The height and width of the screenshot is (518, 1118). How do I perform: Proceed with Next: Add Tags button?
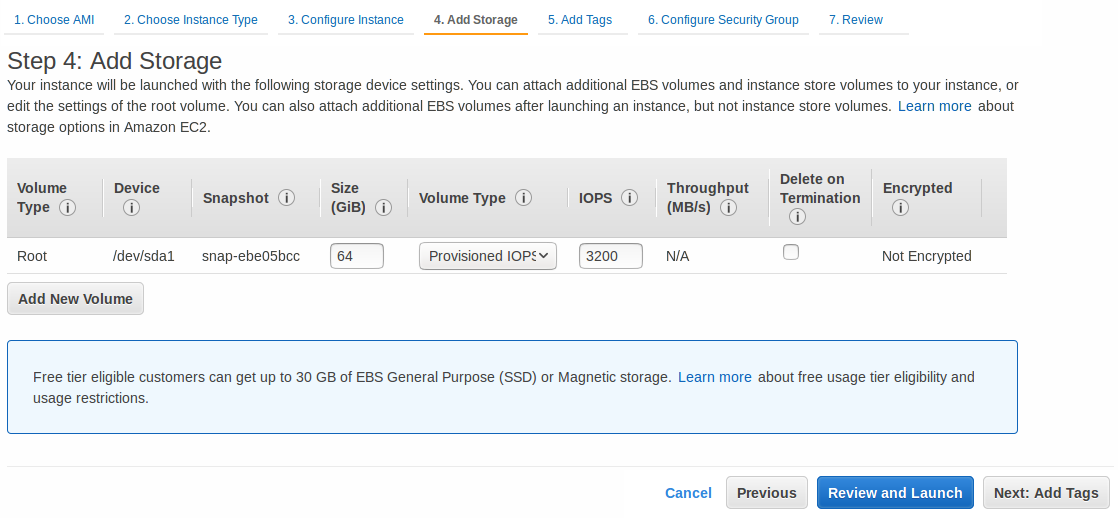pos(1046,493)
